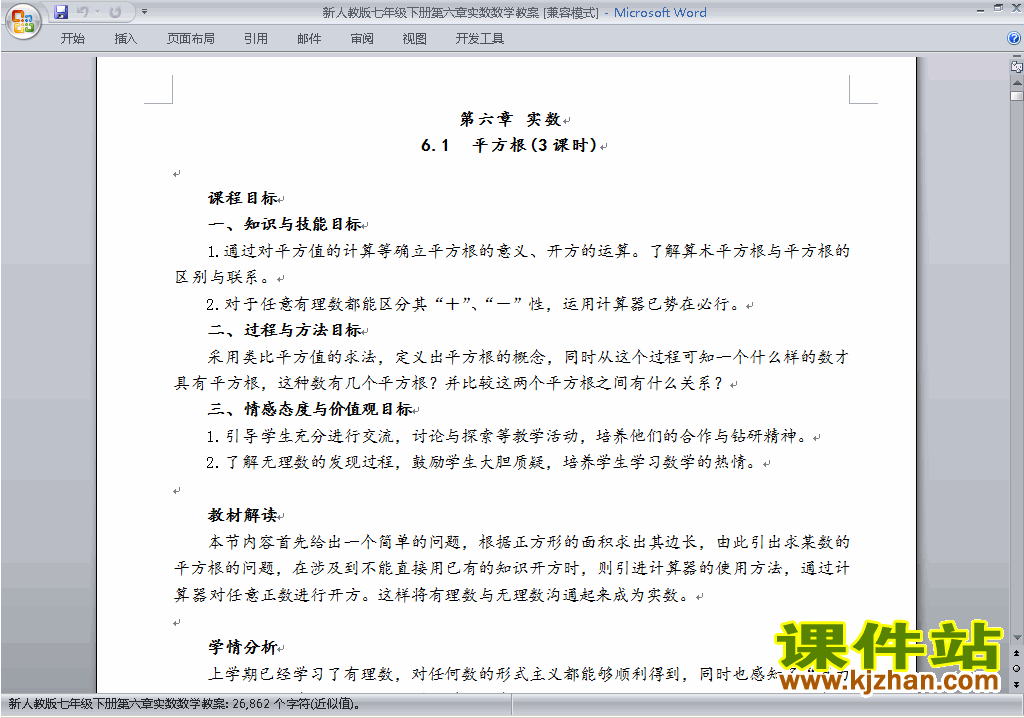
Task: Open the Undo history dropdown arrow
Action: (97, 12)
